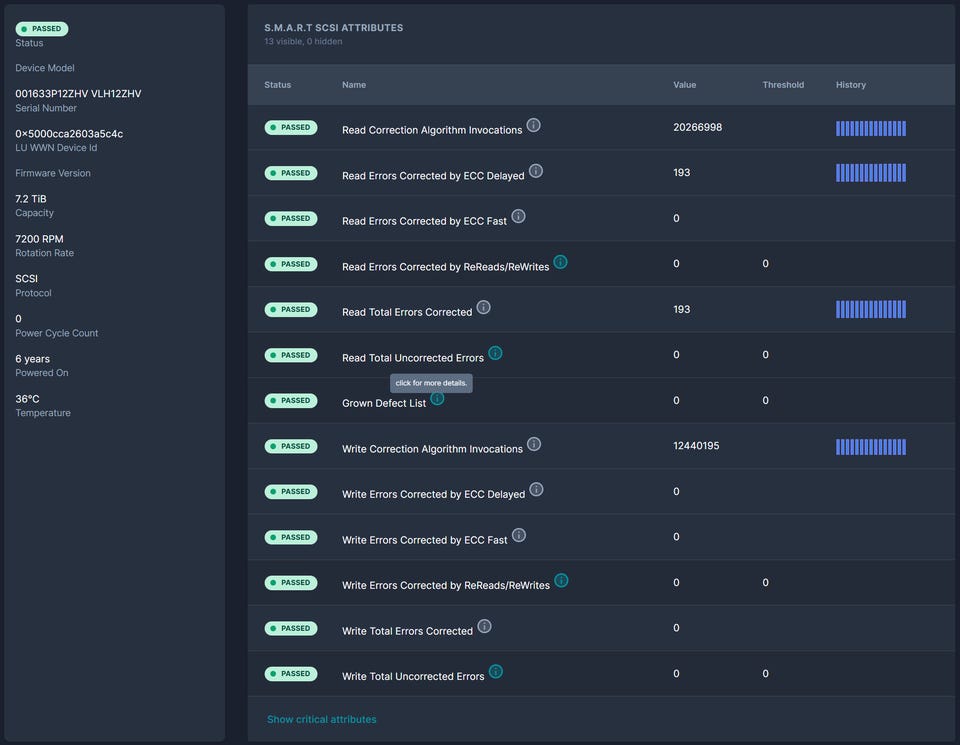Click info icon next to Read Errors Corrected by ECC Fast
This screenshot has height=745, width=960.
518,216
